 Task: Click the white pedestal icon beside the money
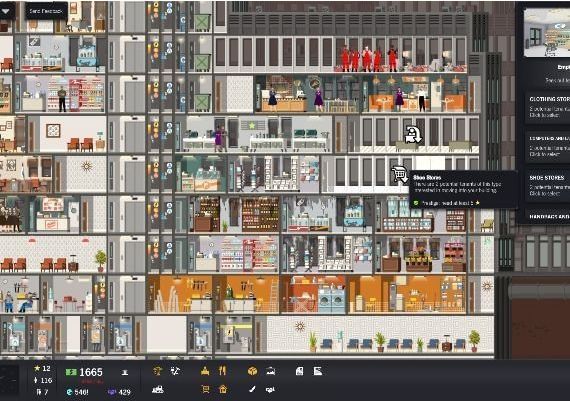coord(125,372)
